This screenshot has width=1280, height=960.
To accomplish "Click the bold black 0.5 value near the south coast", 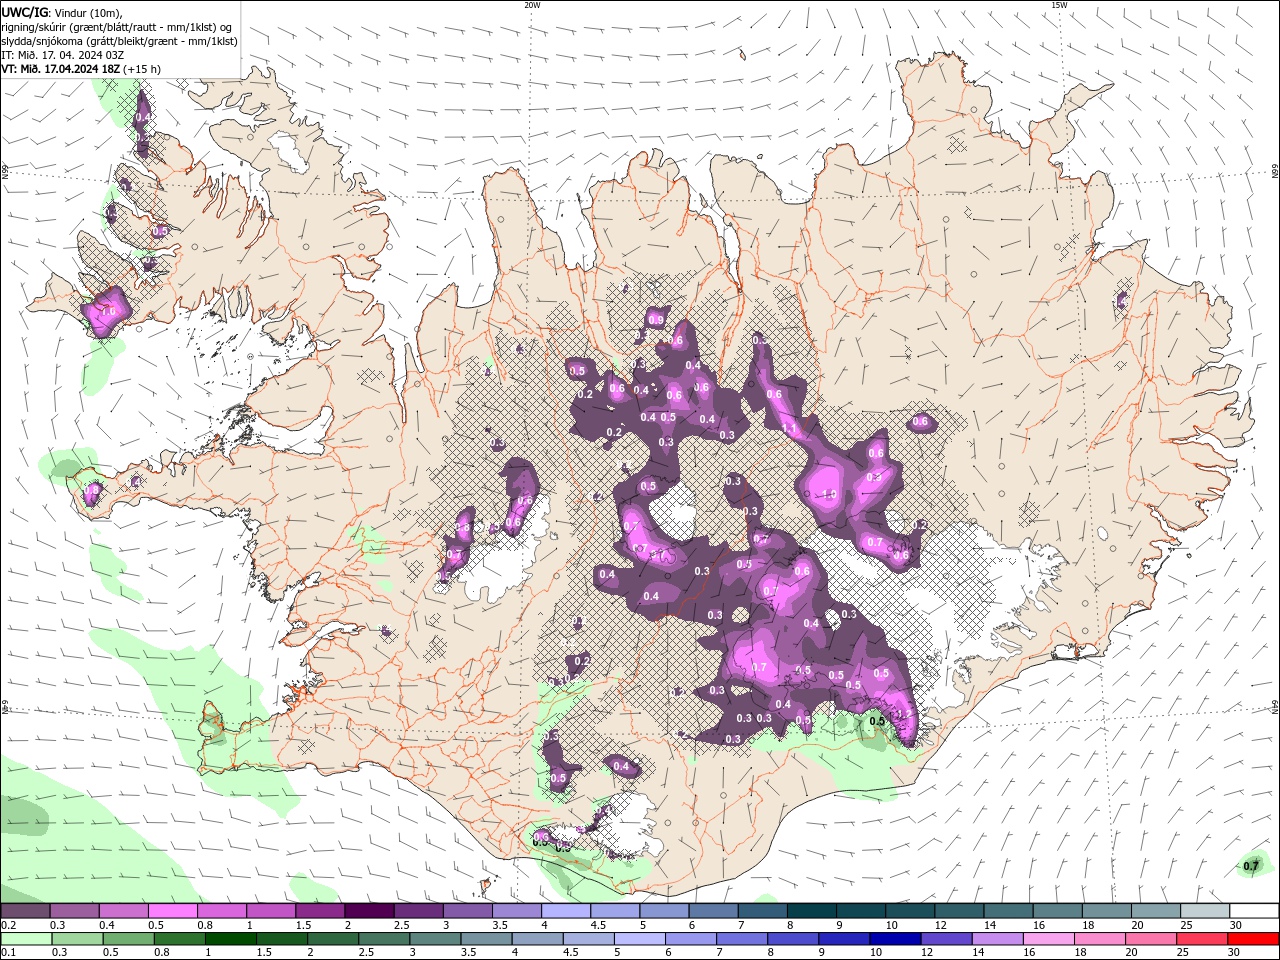I will [877, 720].
